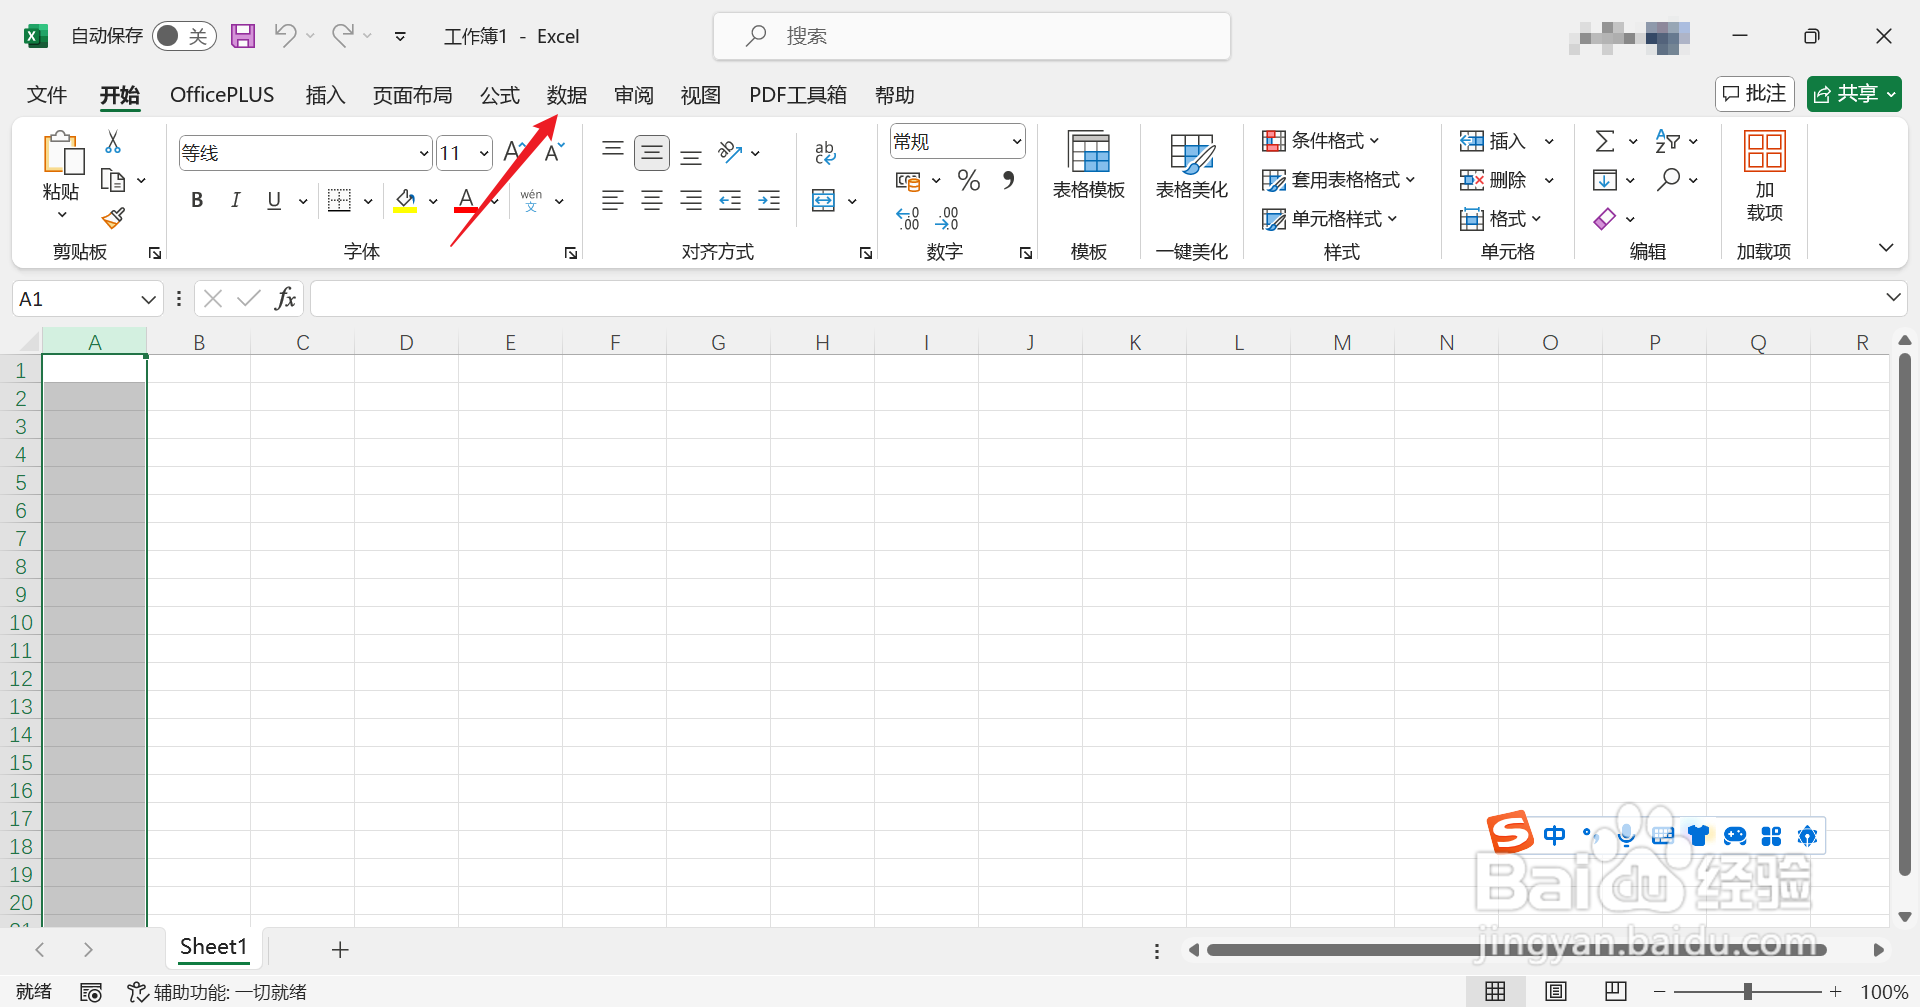Click the Fill down icon

coord(1605,180)
